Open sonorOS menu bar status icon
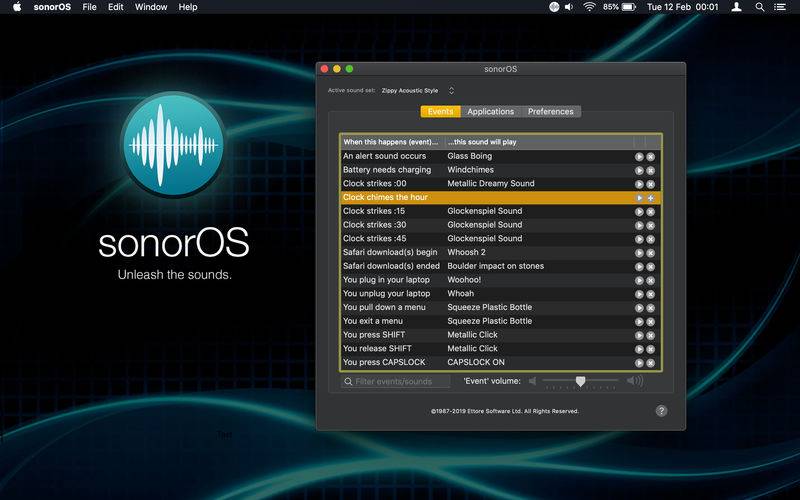The width and height of the screenshot is (800, 500). coord(554,7)
